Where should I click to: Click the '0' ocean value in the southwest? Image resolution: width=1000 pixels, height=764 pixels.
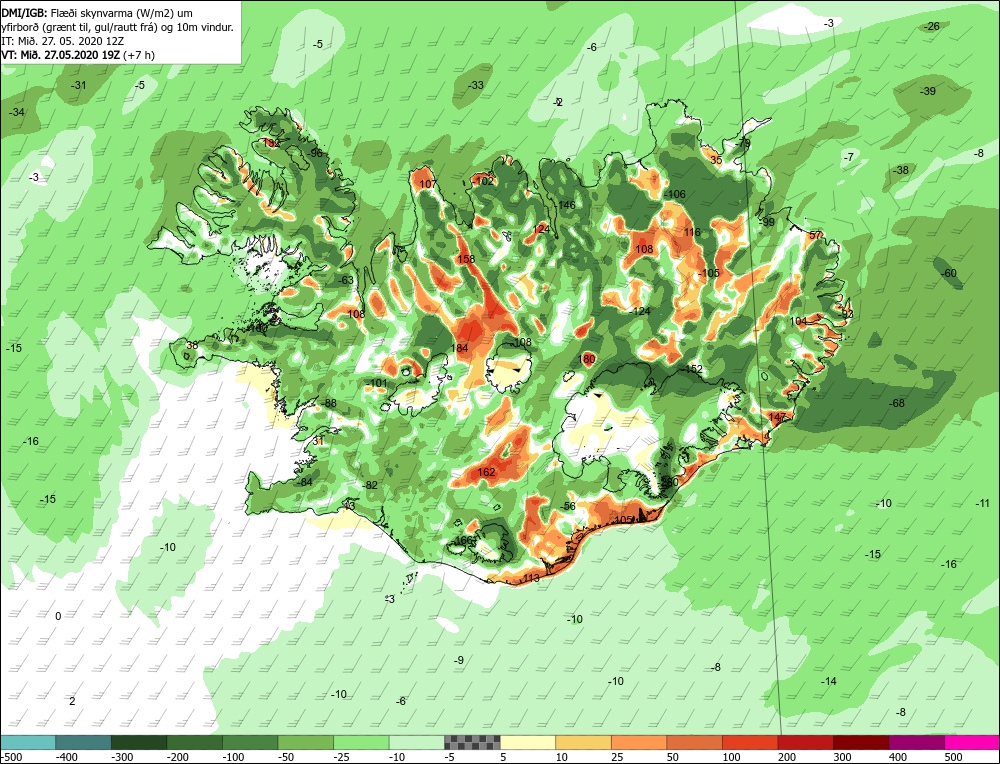(x=58, y=616)
